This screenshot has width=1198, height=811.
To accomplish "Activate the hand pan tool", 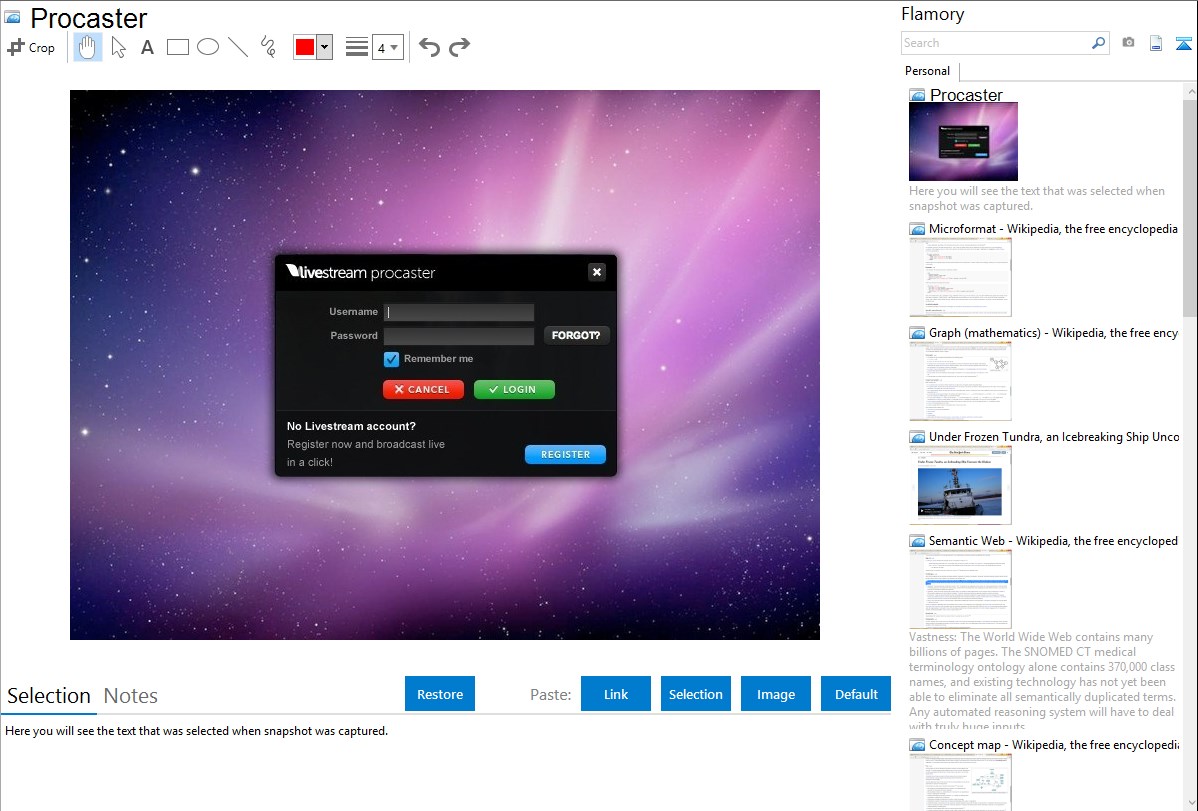I will coord(88,47).
